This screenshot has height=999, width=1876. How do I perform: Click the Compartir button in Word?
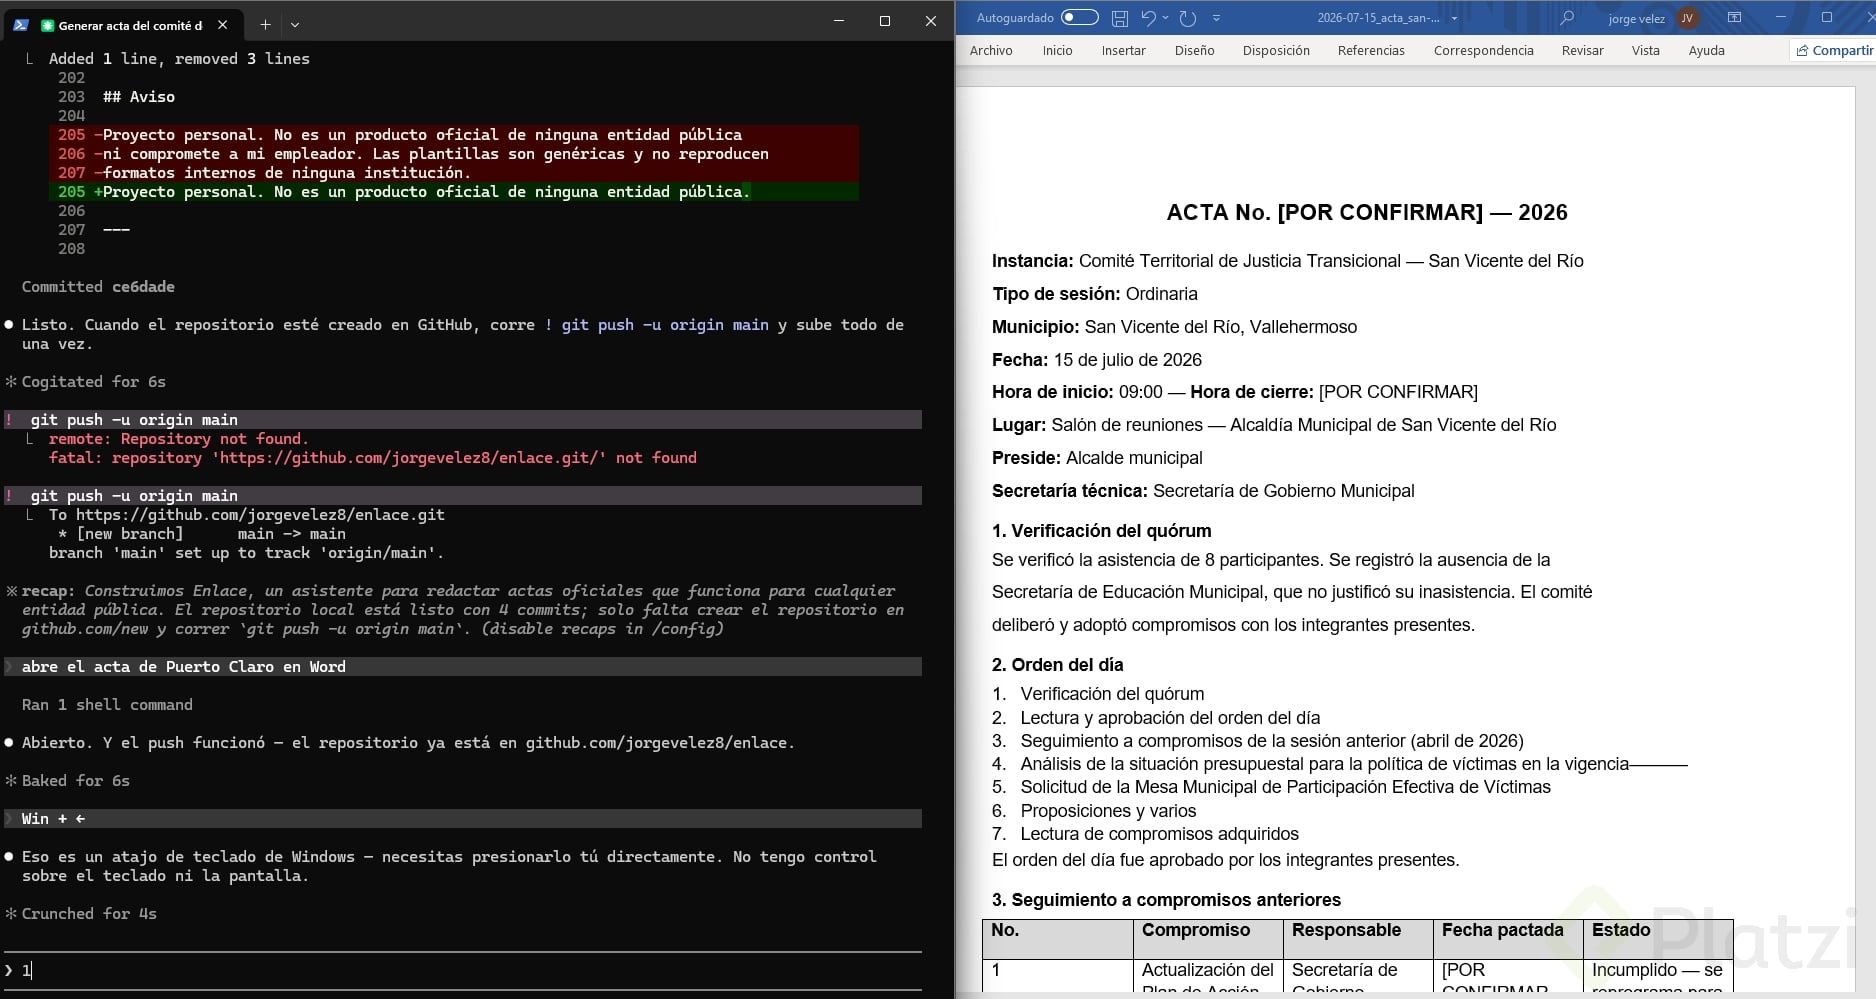click(x=1833, y=50)
